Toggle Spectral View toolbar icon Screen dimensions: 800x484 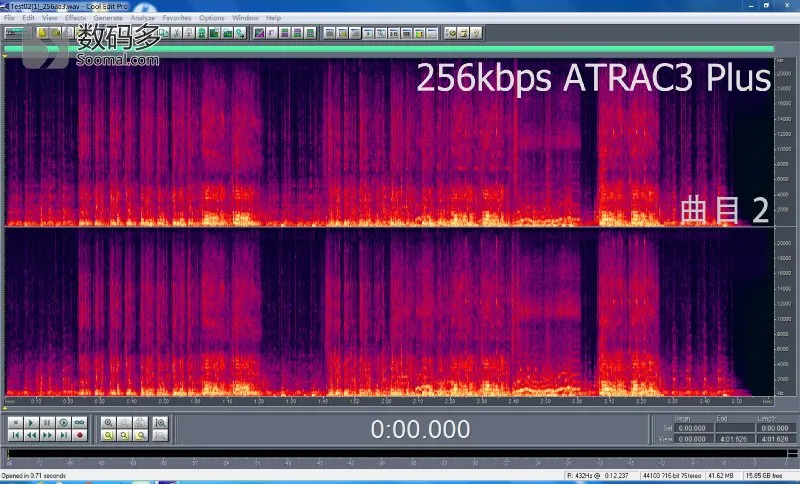coord(259,33)
